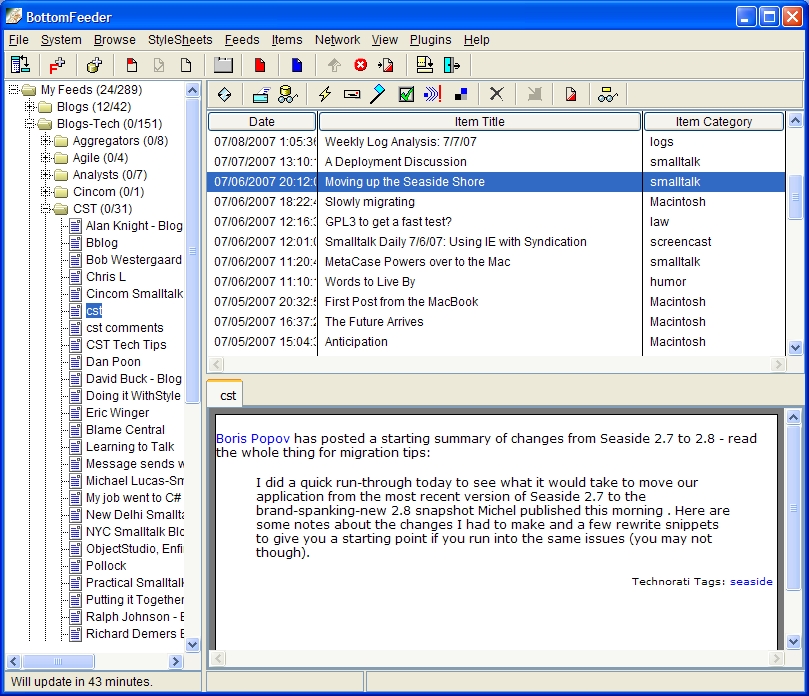Click the feed tree horizontal scrollbar thumb
Screen dimensions: 809x696
click(58, 661)
